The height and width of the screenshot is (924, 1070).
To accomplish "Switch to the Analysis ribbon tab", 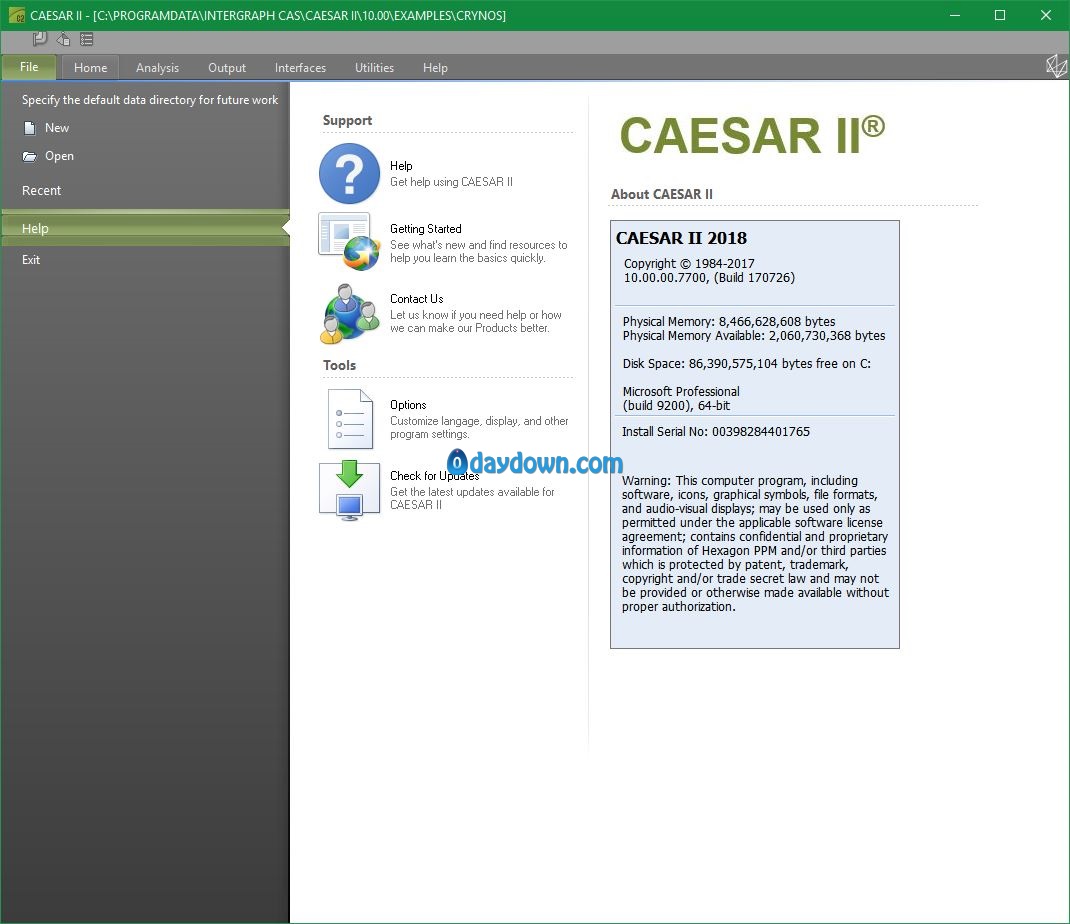I will coord(158,68).
